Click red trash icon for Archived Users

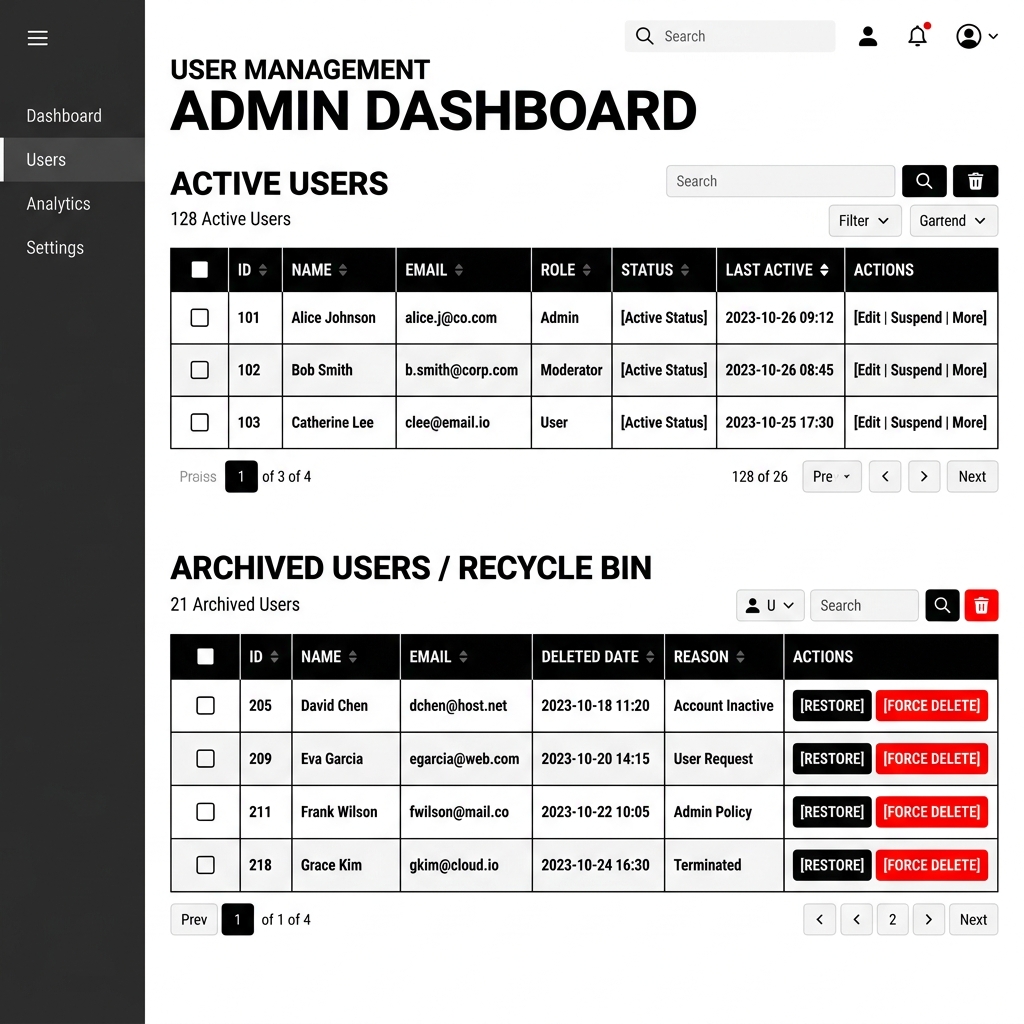click(x=981, y=605)
